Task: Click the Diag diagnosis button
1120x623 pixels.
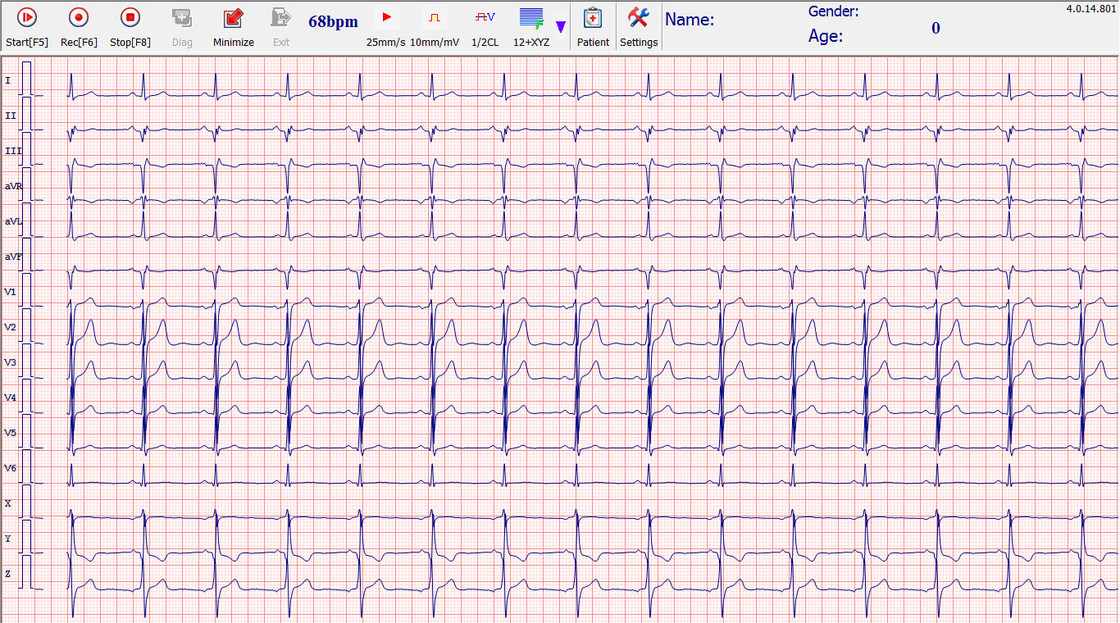Action: pyautogui.click(x=182, y=26)
